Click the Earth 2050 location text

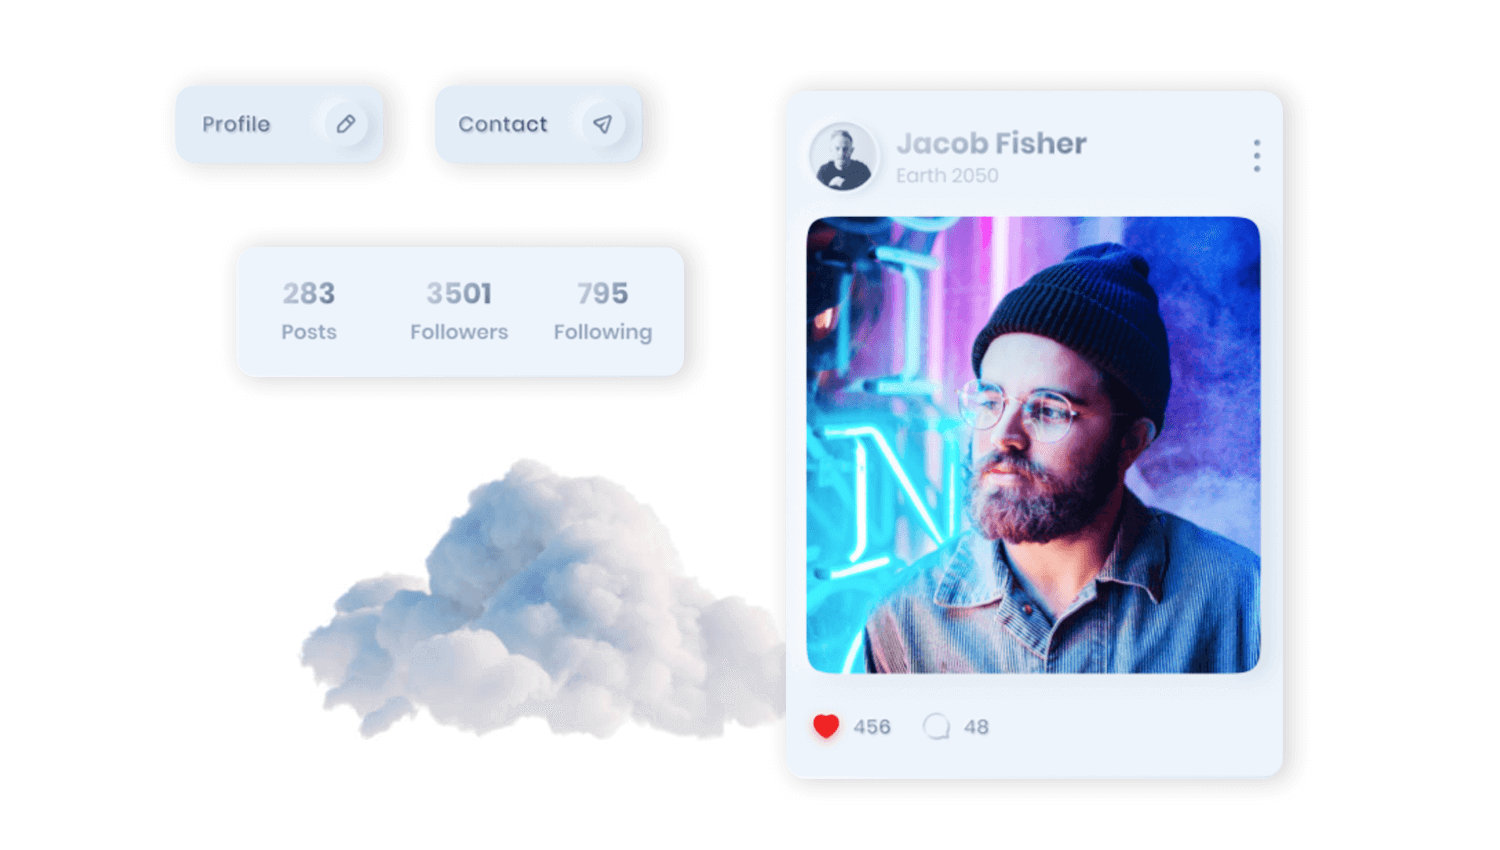pyautogui.click(x=947, y=175)
